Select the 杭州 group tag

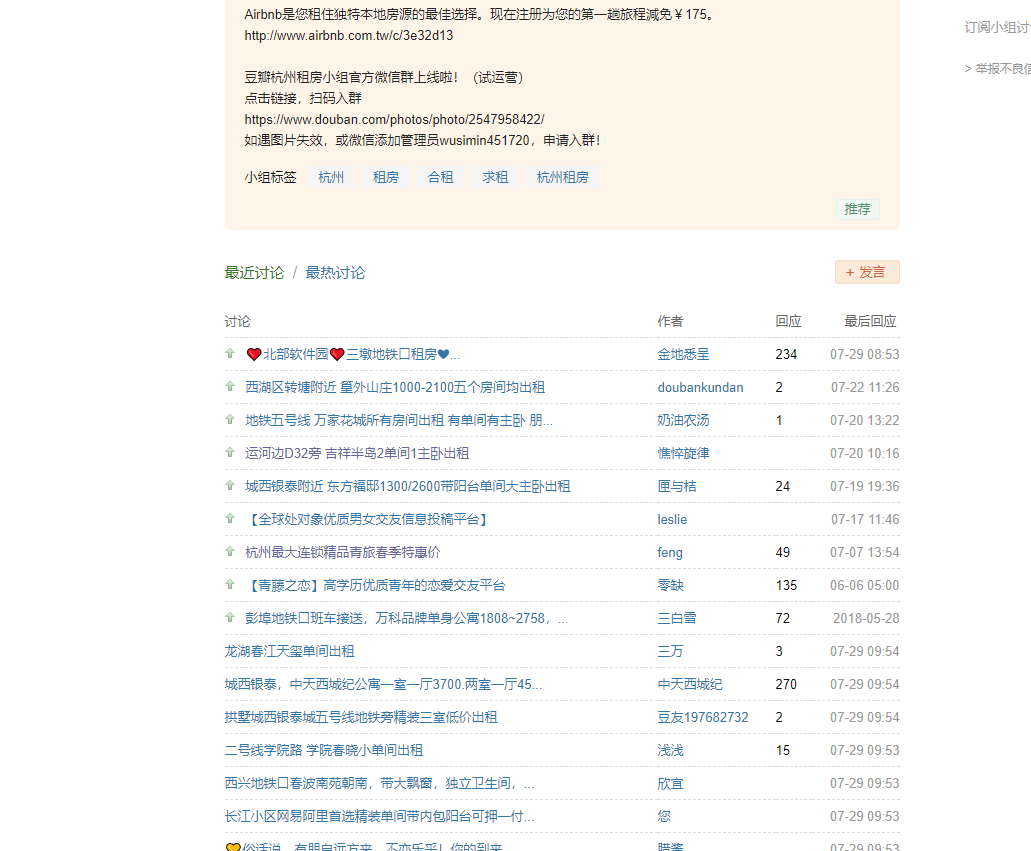tap(331, 178)
